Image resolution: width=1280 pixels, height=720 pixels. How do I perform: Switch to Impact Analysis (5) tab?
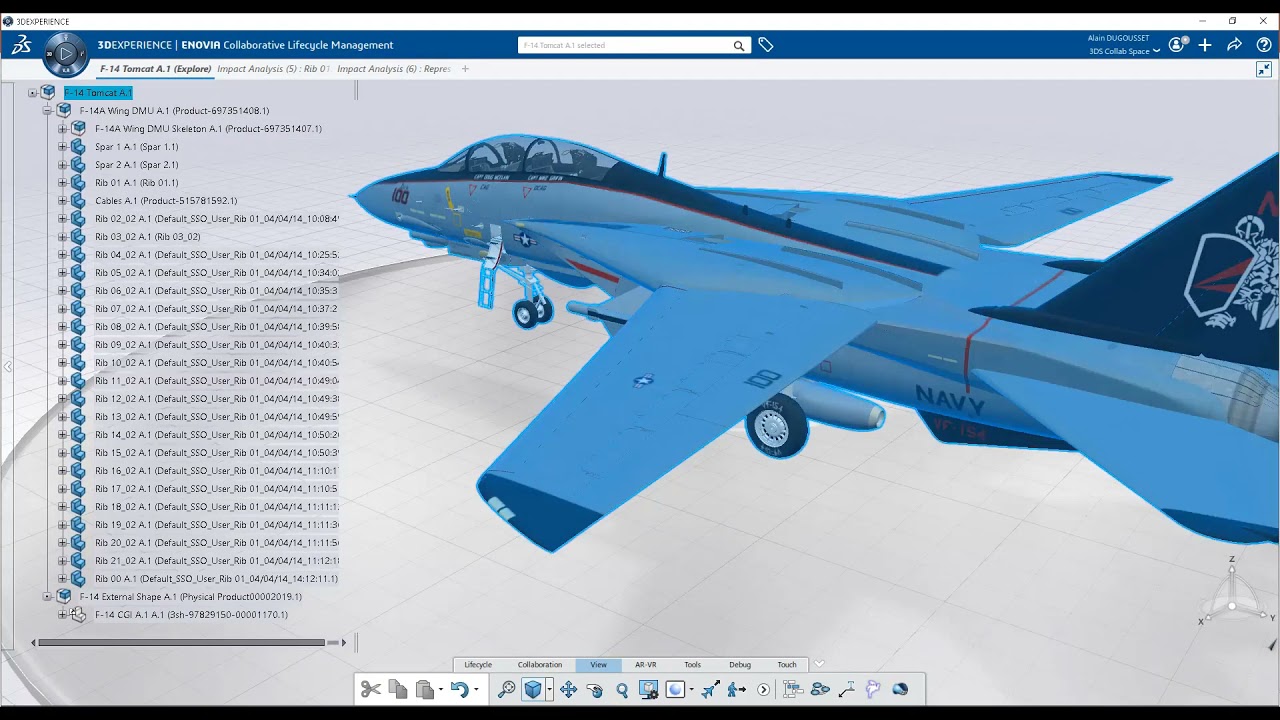(273, 69)
